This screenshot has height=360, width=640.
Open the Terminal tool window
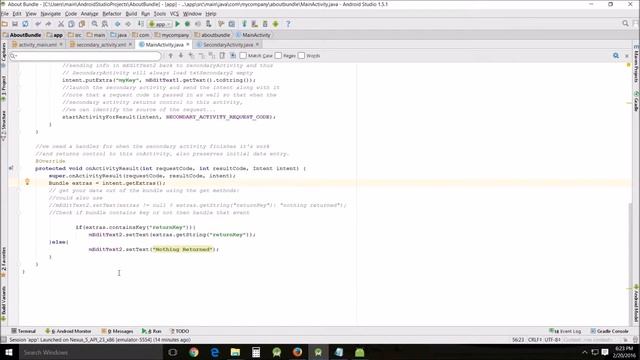click(x=24, y=331)
